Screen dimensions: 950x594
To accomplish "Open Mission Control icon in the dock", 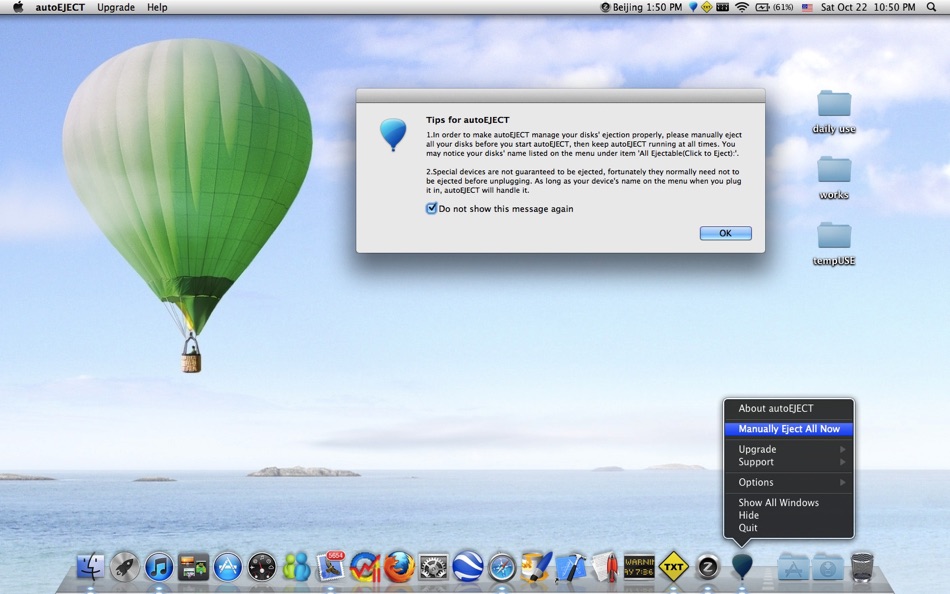I will [x=193, y=567].
